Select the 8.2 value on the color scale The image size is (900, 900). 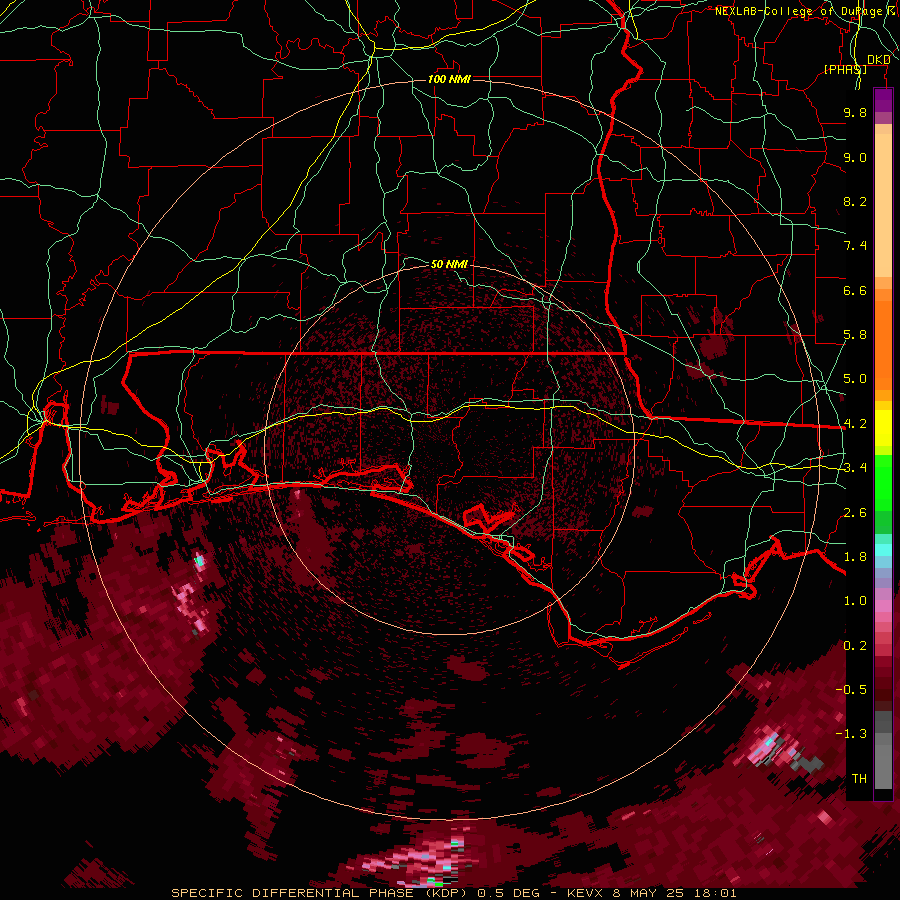click(x=855, y=201)
